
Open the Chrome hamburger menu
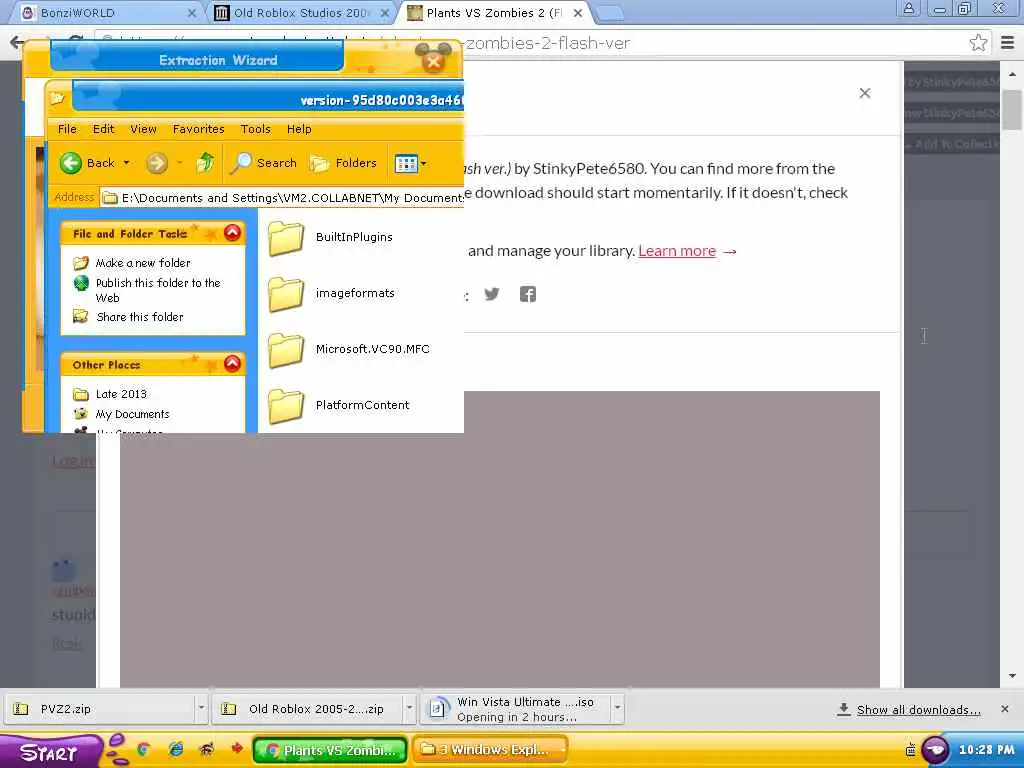click(x=1008, y=43)
